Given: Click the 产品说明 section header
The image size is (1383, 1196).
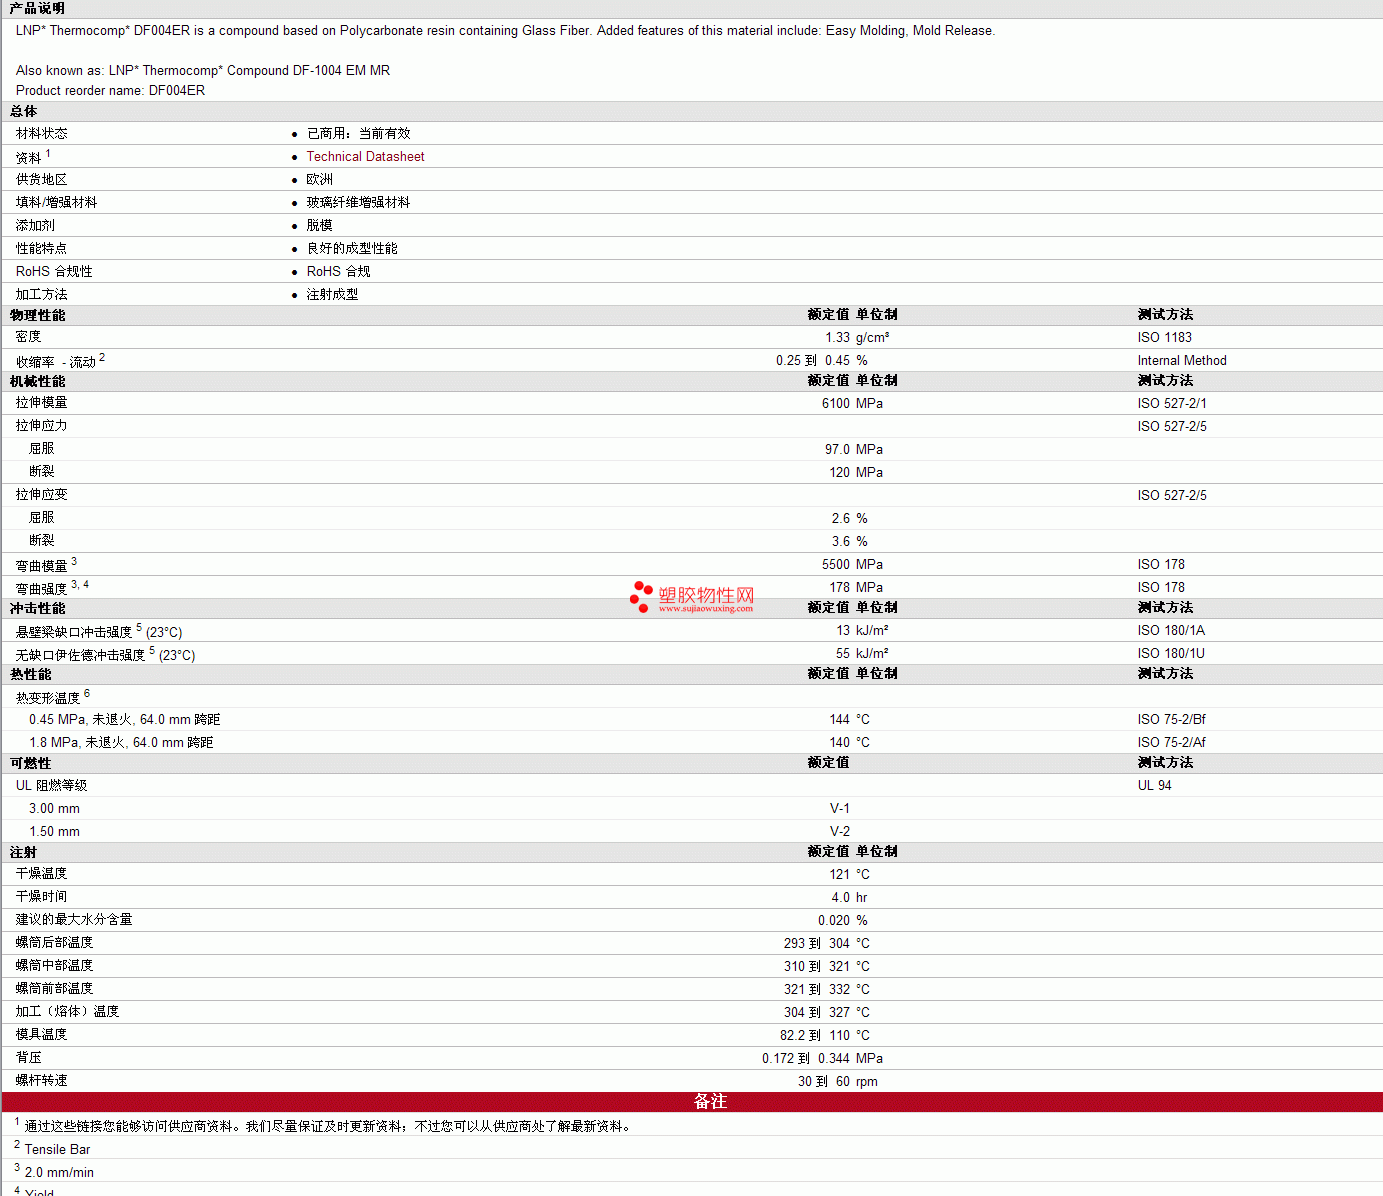Looking at the screenshot, I should click(x=37, y=9).
